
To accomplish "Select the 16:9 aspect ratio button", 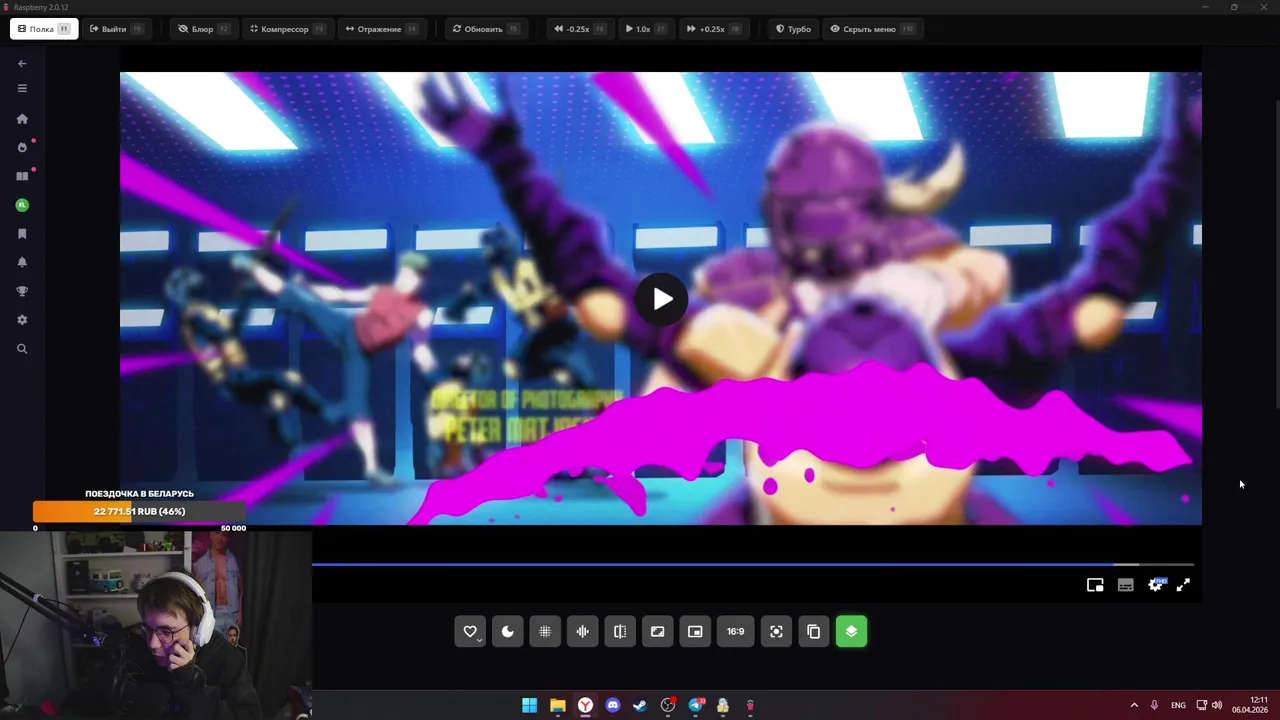I will (735, 631).
